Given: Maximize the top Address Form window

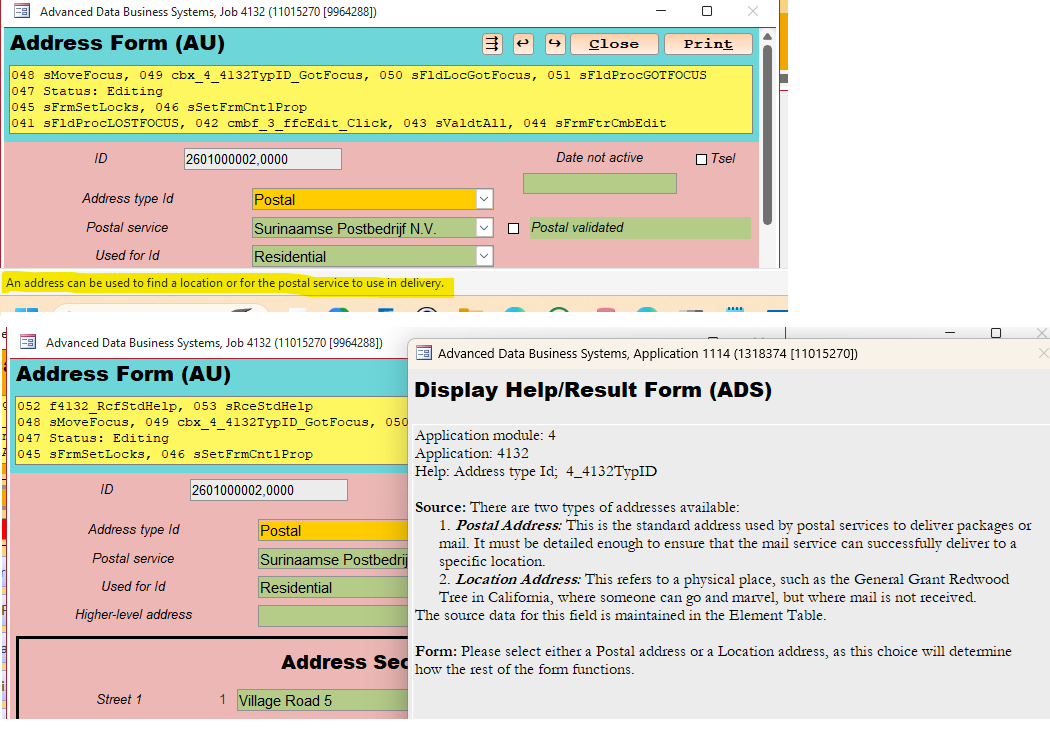Looking at the screenshot, I should coord(707,12).
